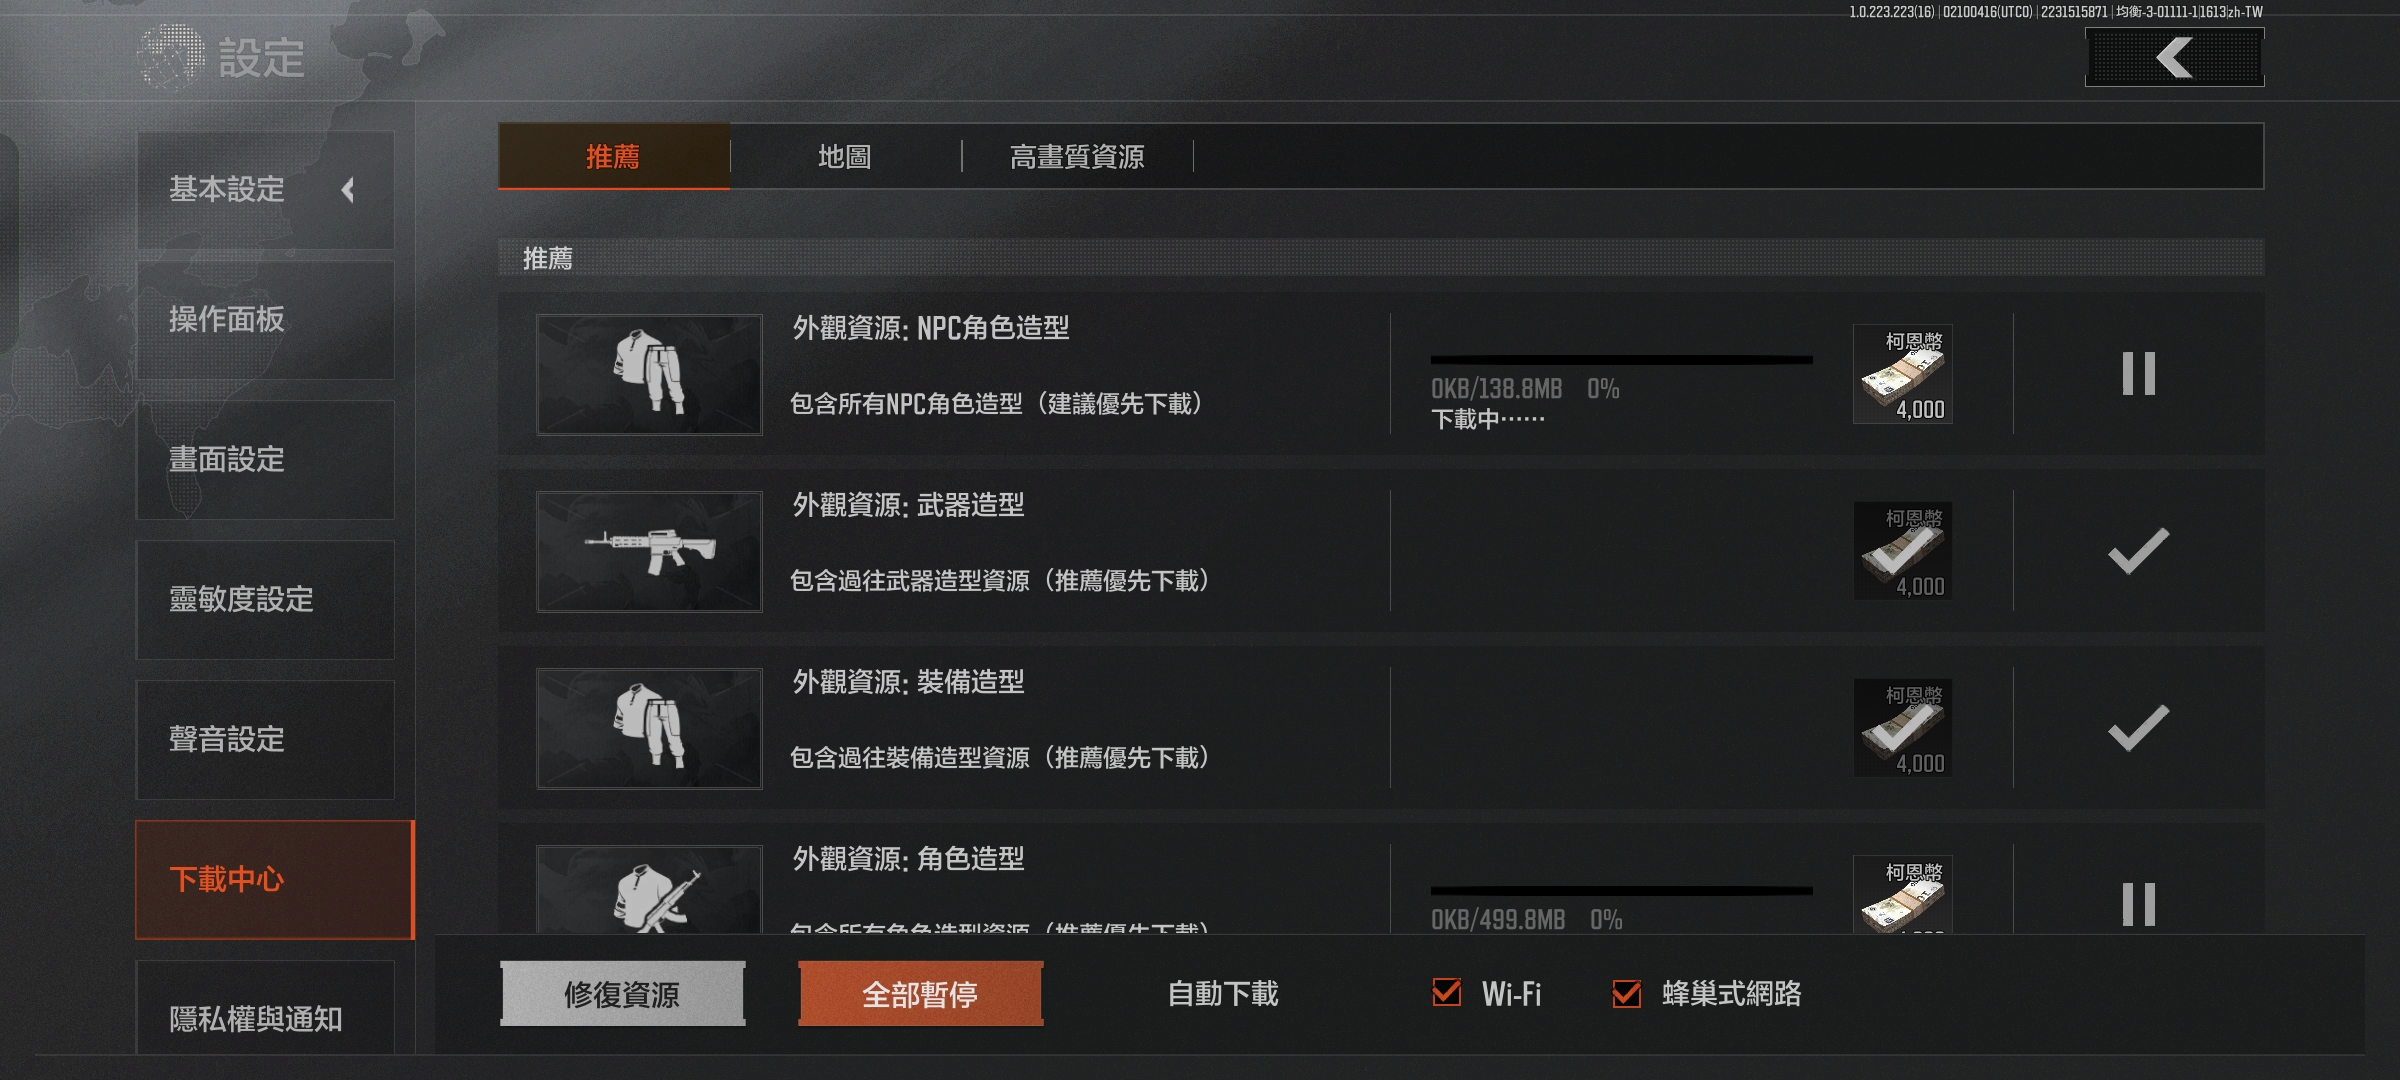Collapse the 基本設定 arrow
This screenshot has height=1080, width=2400.
point(348,190)
